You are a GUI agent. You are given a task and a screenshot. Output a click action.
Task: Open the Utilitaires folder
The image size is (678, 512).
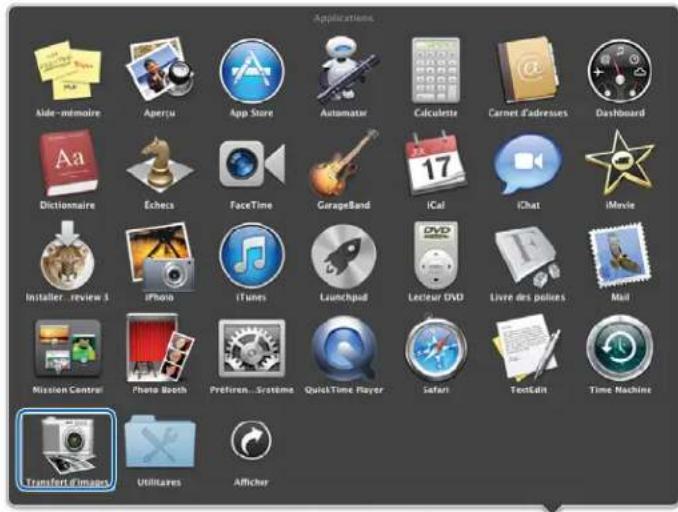160,441
